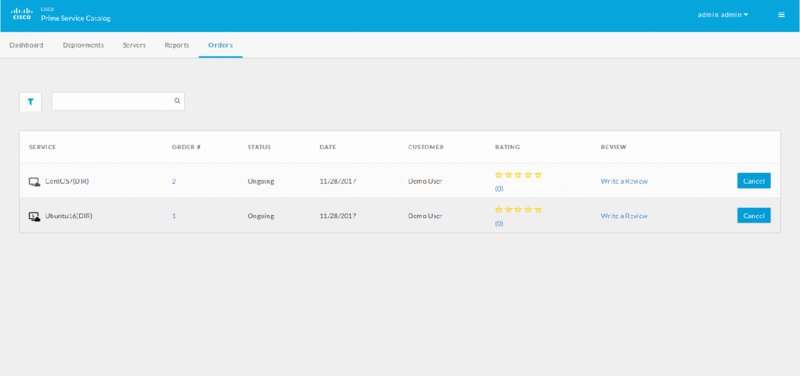Click the search magnifier icon
800x376 pixels.
(x=177, y=101)
